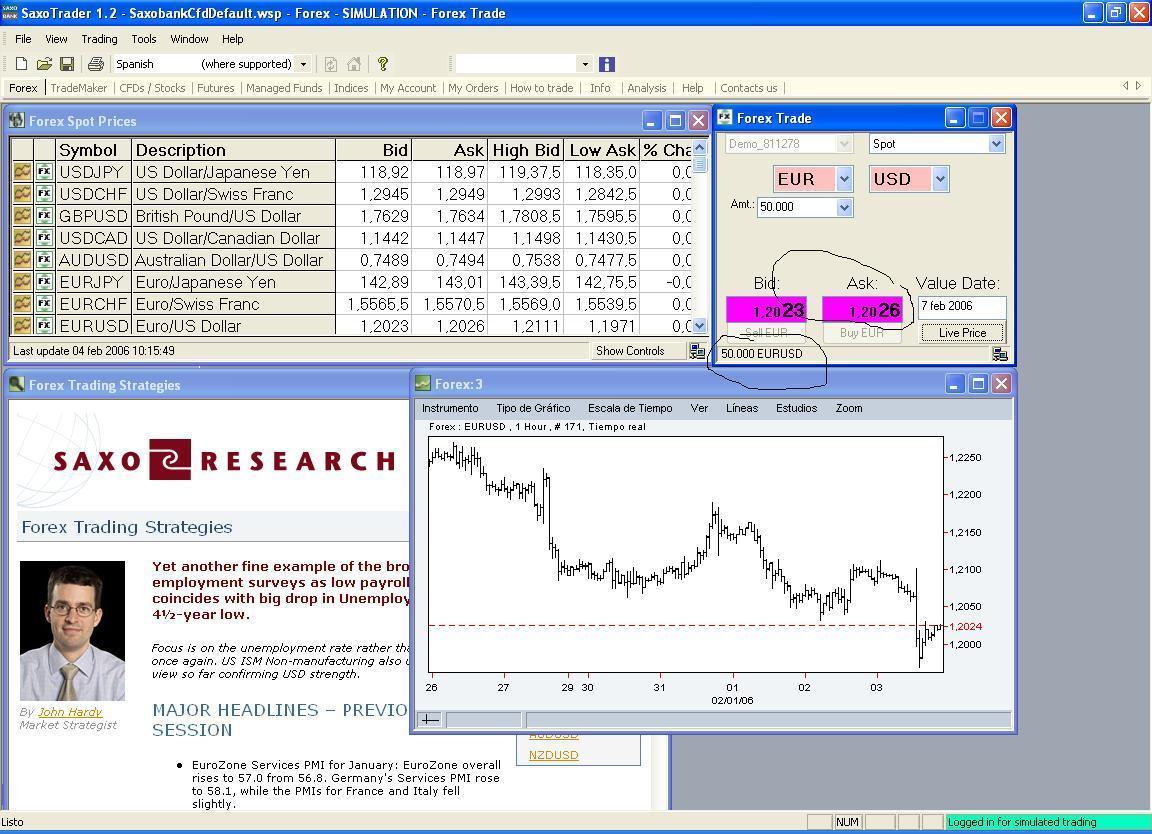Click FX trade icon for EURCHF row

(44, 303)
